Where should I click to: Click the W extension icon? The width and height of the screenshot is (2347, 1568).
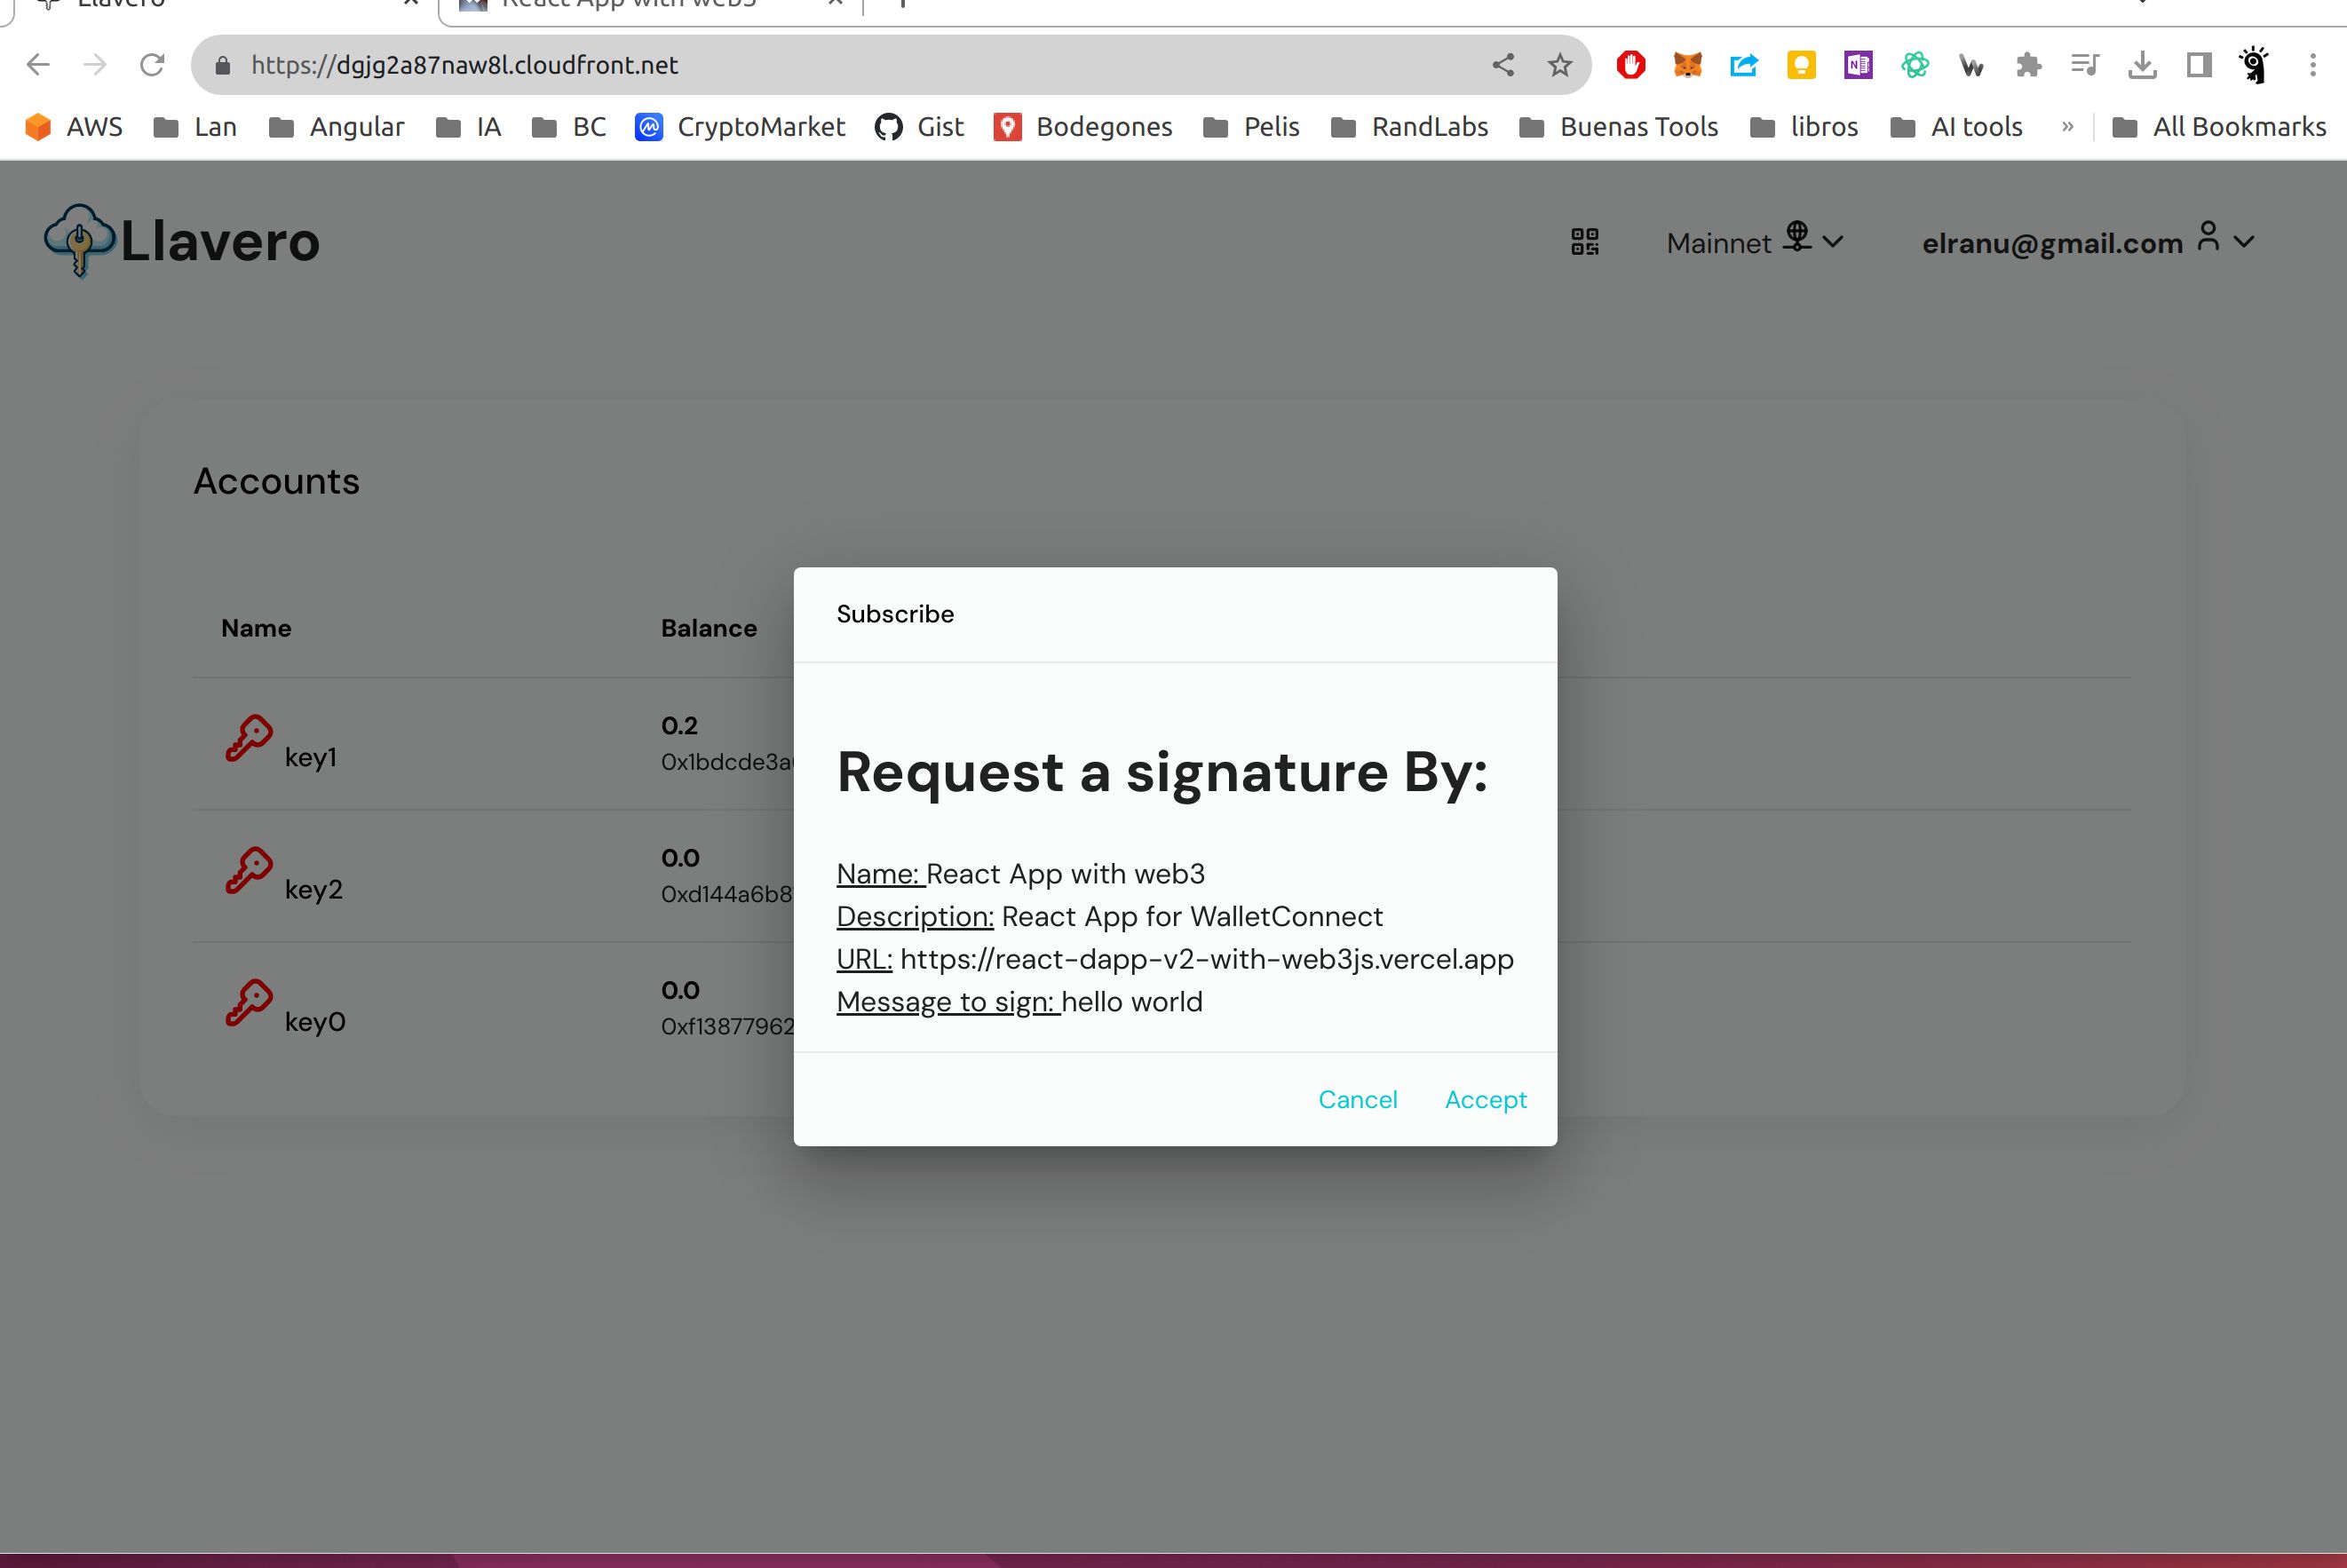[1971, 66]
